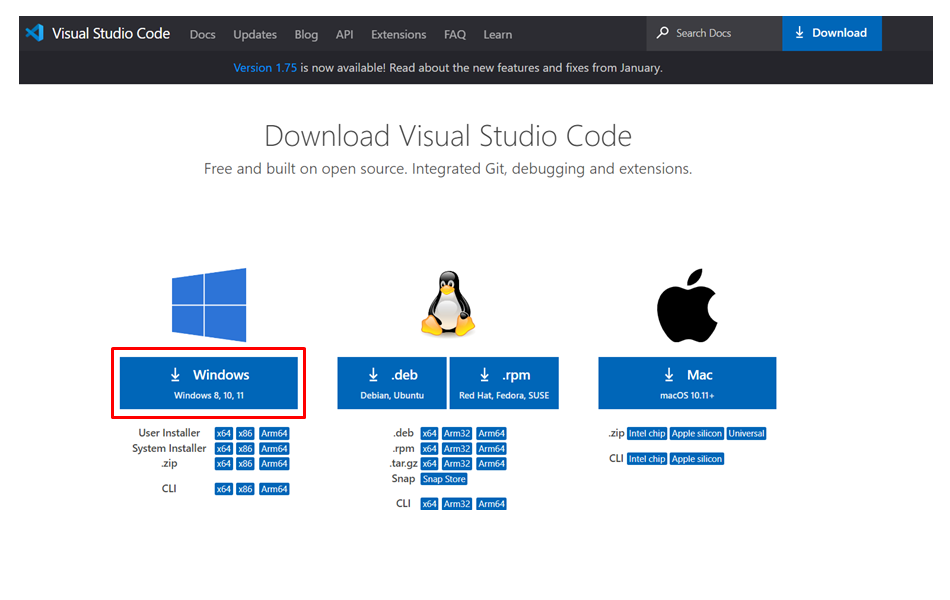950x600 pixels.
Task: Download the .deb Debian, Ubuntu package
Action: [392, 383]
